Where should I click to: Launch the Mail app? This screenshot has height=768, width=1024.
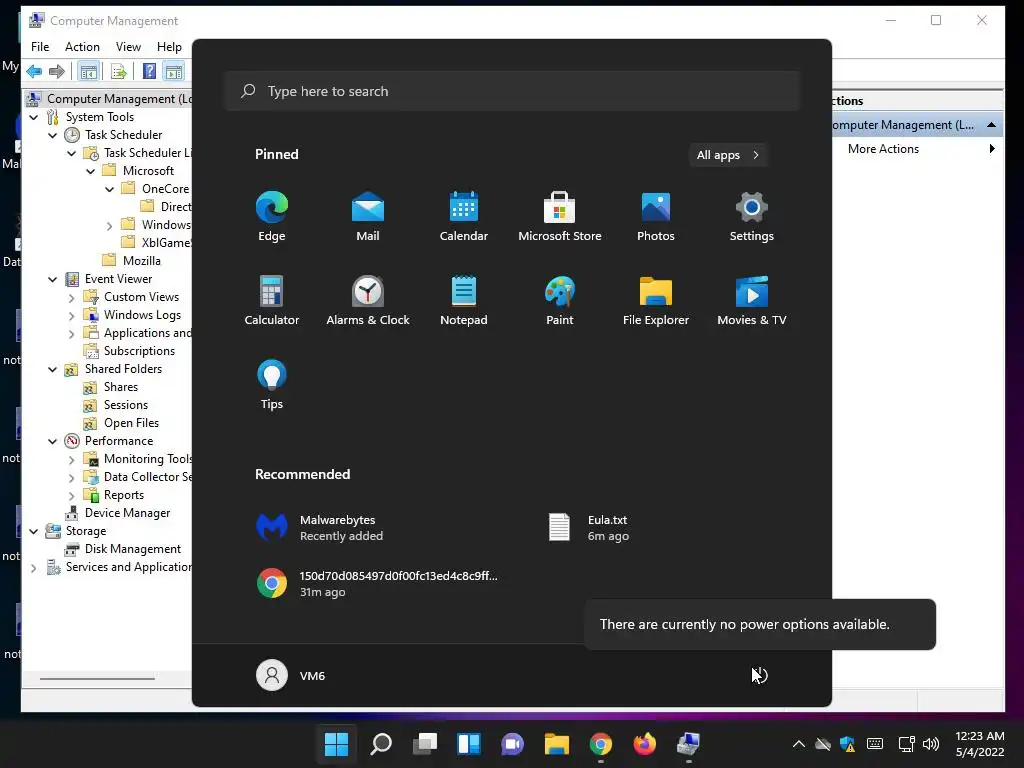coord(368,216)
